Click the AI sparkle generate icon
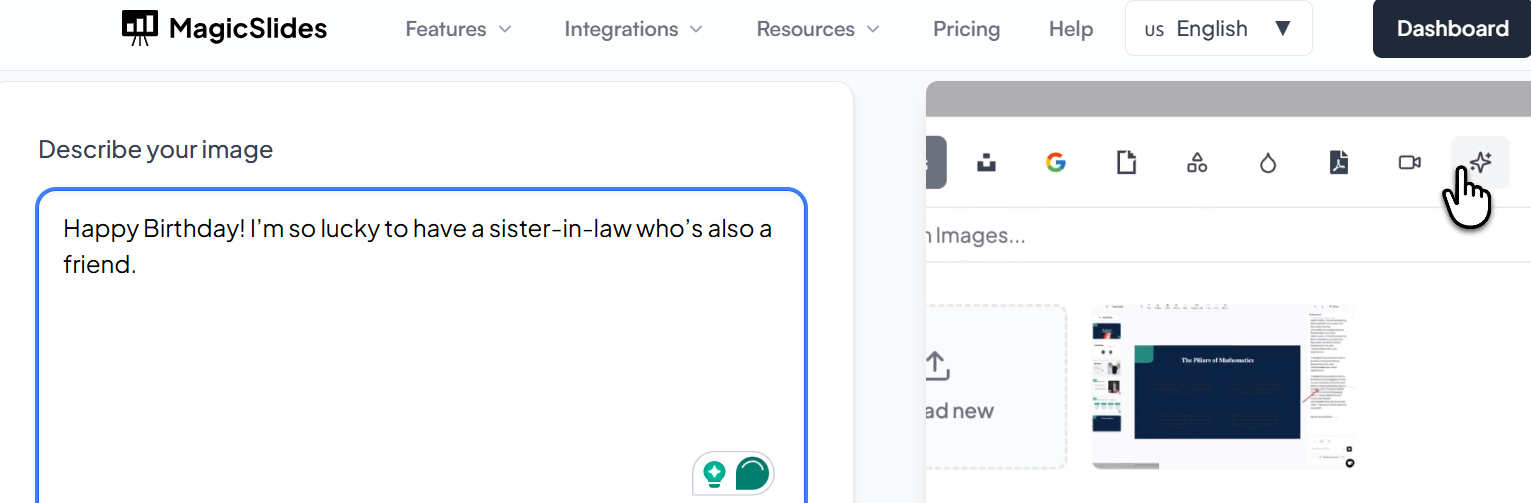The image size is (1531, 503). (1480, 163)
